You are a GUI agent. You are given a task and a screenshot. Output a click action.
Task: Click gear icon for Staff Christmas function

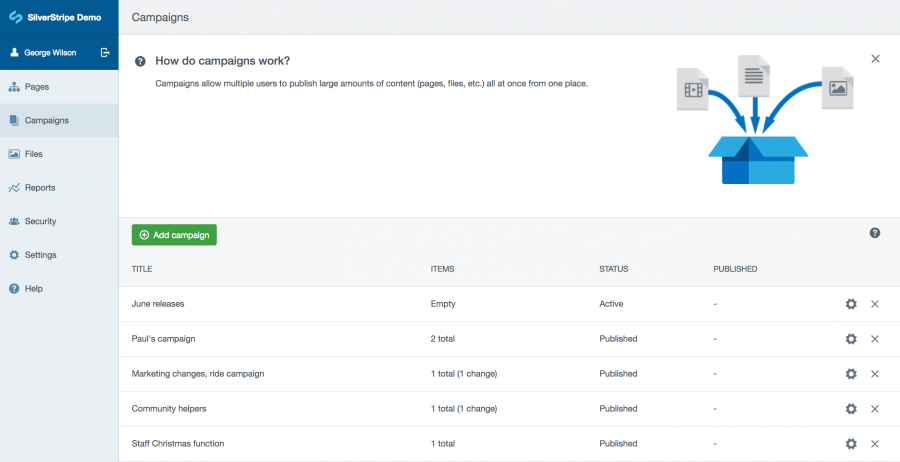coord(851,444)
